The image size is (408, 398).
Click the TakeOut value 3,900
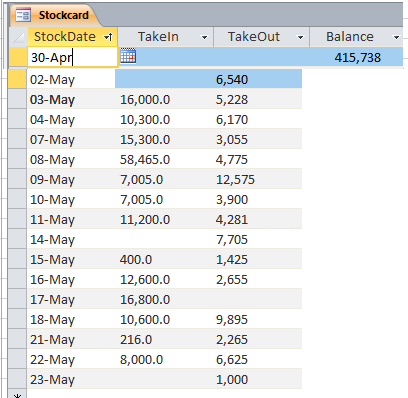[x=232, y=200]
